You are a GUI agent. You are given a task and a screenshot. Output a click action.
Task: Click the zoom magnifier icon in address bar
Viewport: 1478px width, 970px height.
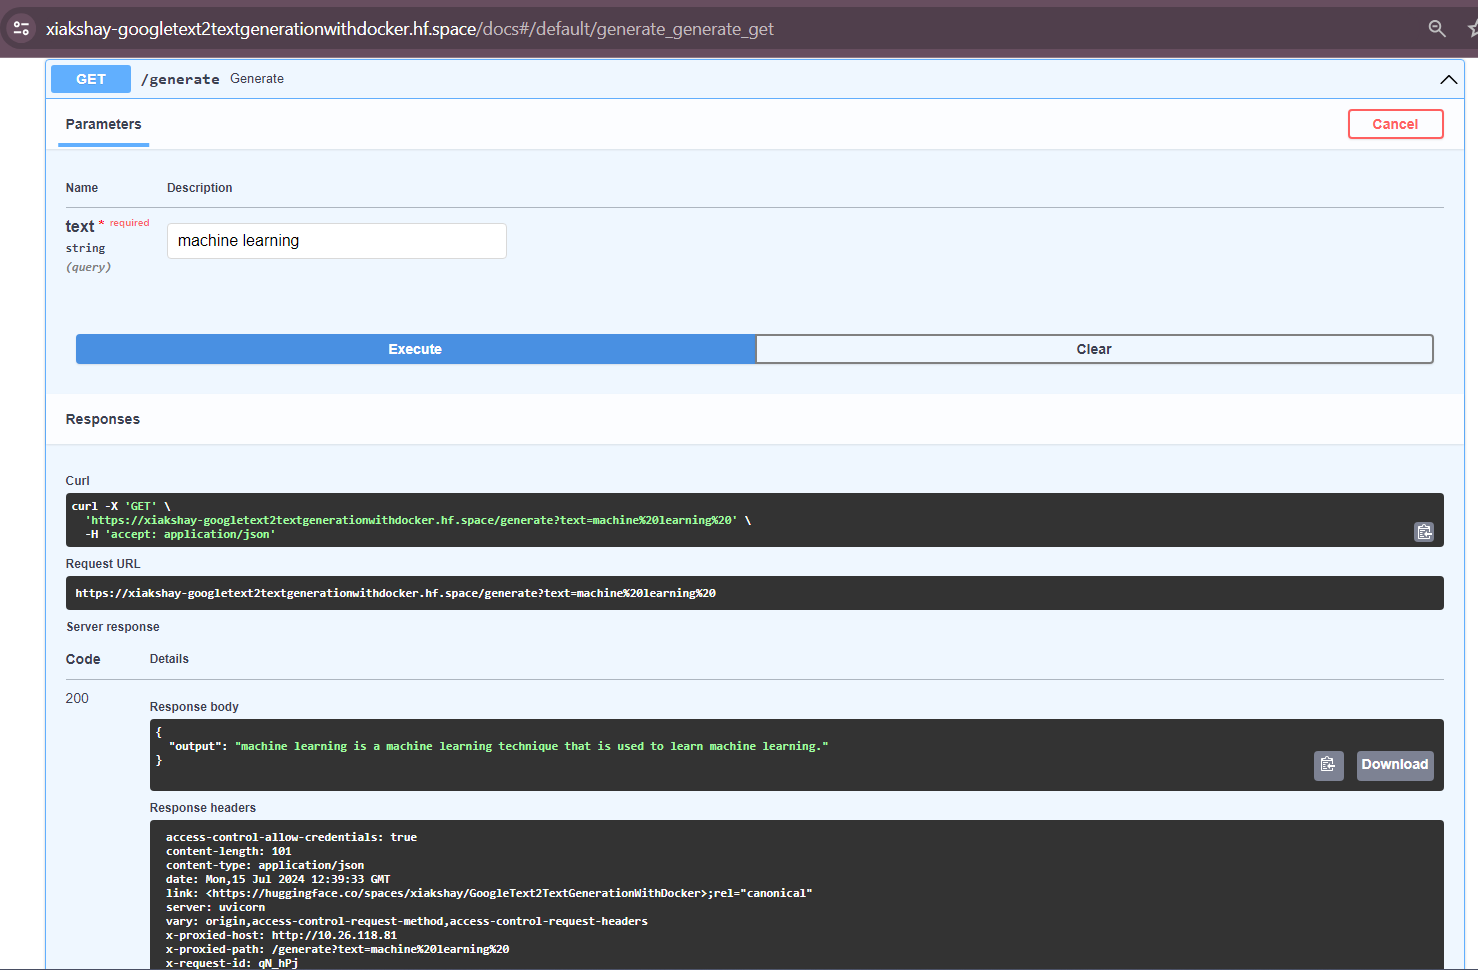(1436, 29)
